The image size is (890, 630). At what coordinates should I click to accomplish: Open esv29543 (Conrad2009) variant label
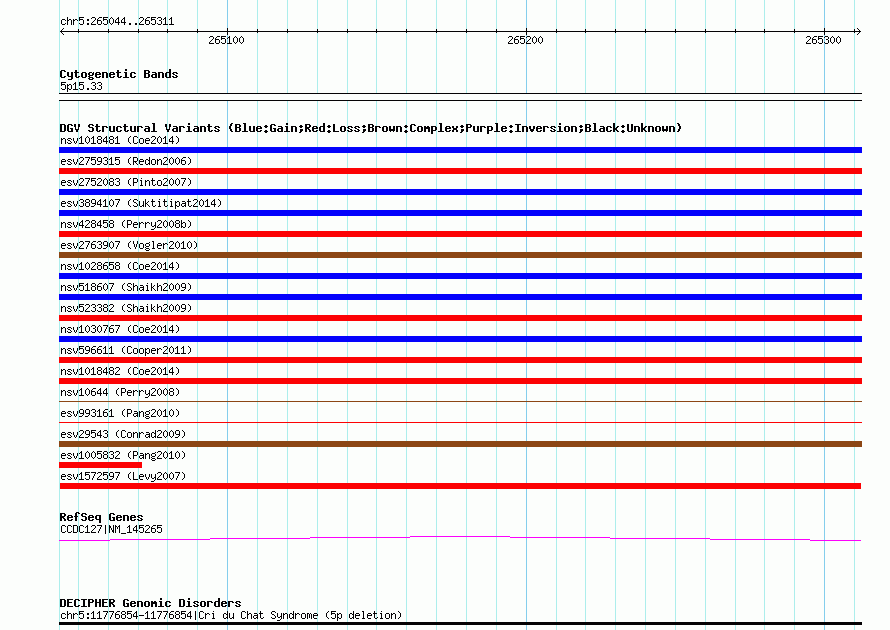(x=123, y=434)
